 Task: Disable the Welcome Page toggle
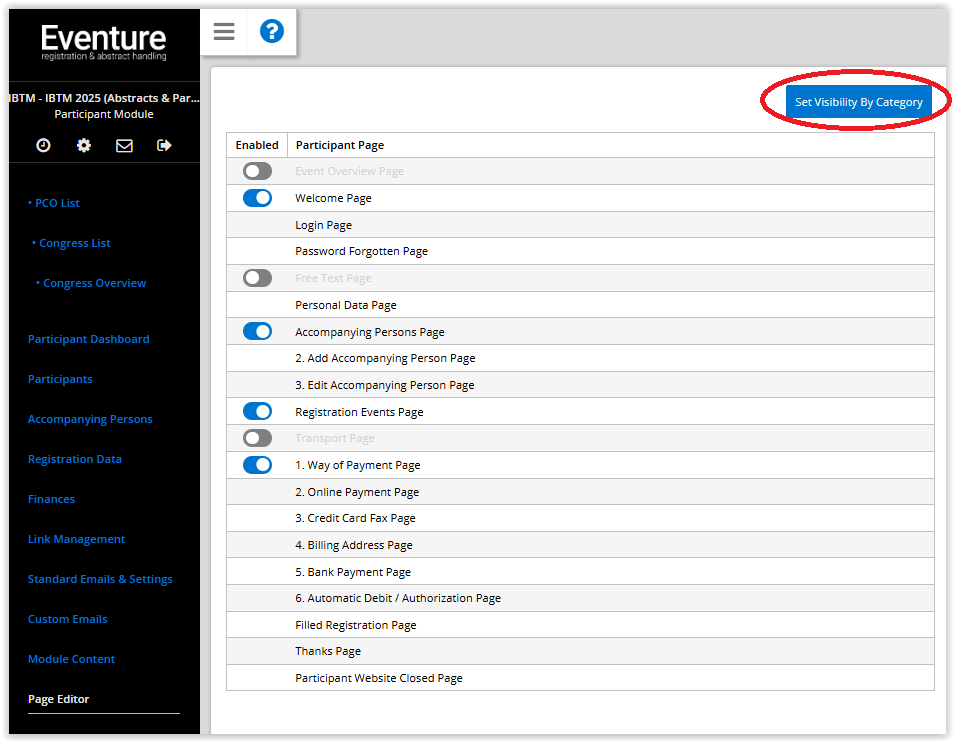coord(257,198)
